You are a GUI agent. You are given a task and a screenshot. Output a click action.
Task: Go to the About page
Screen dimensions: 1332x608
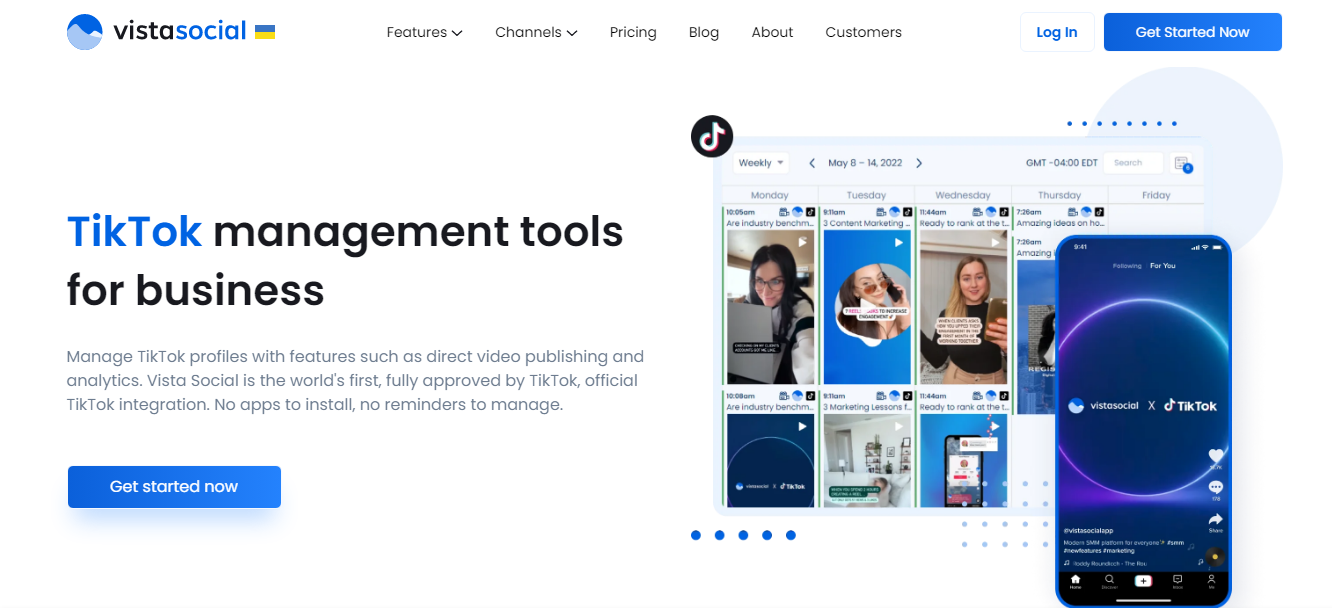coord(772,32)
